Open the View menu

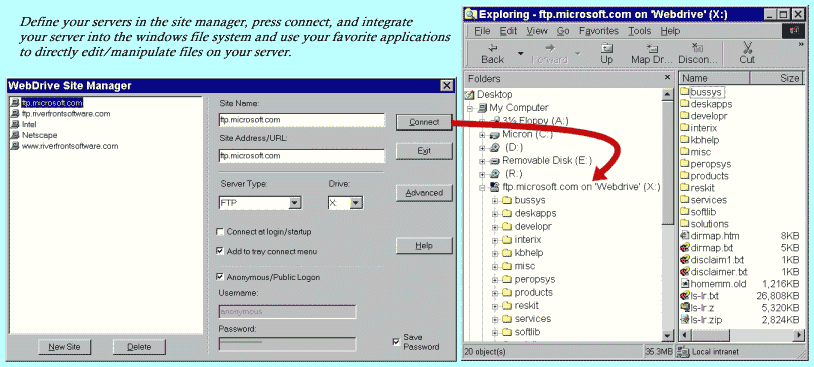537,31
